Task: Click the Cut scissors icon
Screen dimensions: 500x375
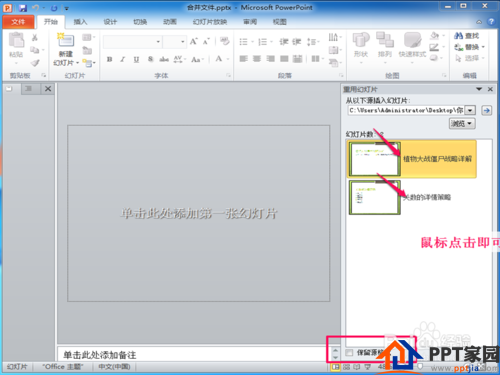Action: tap(35, 38)
